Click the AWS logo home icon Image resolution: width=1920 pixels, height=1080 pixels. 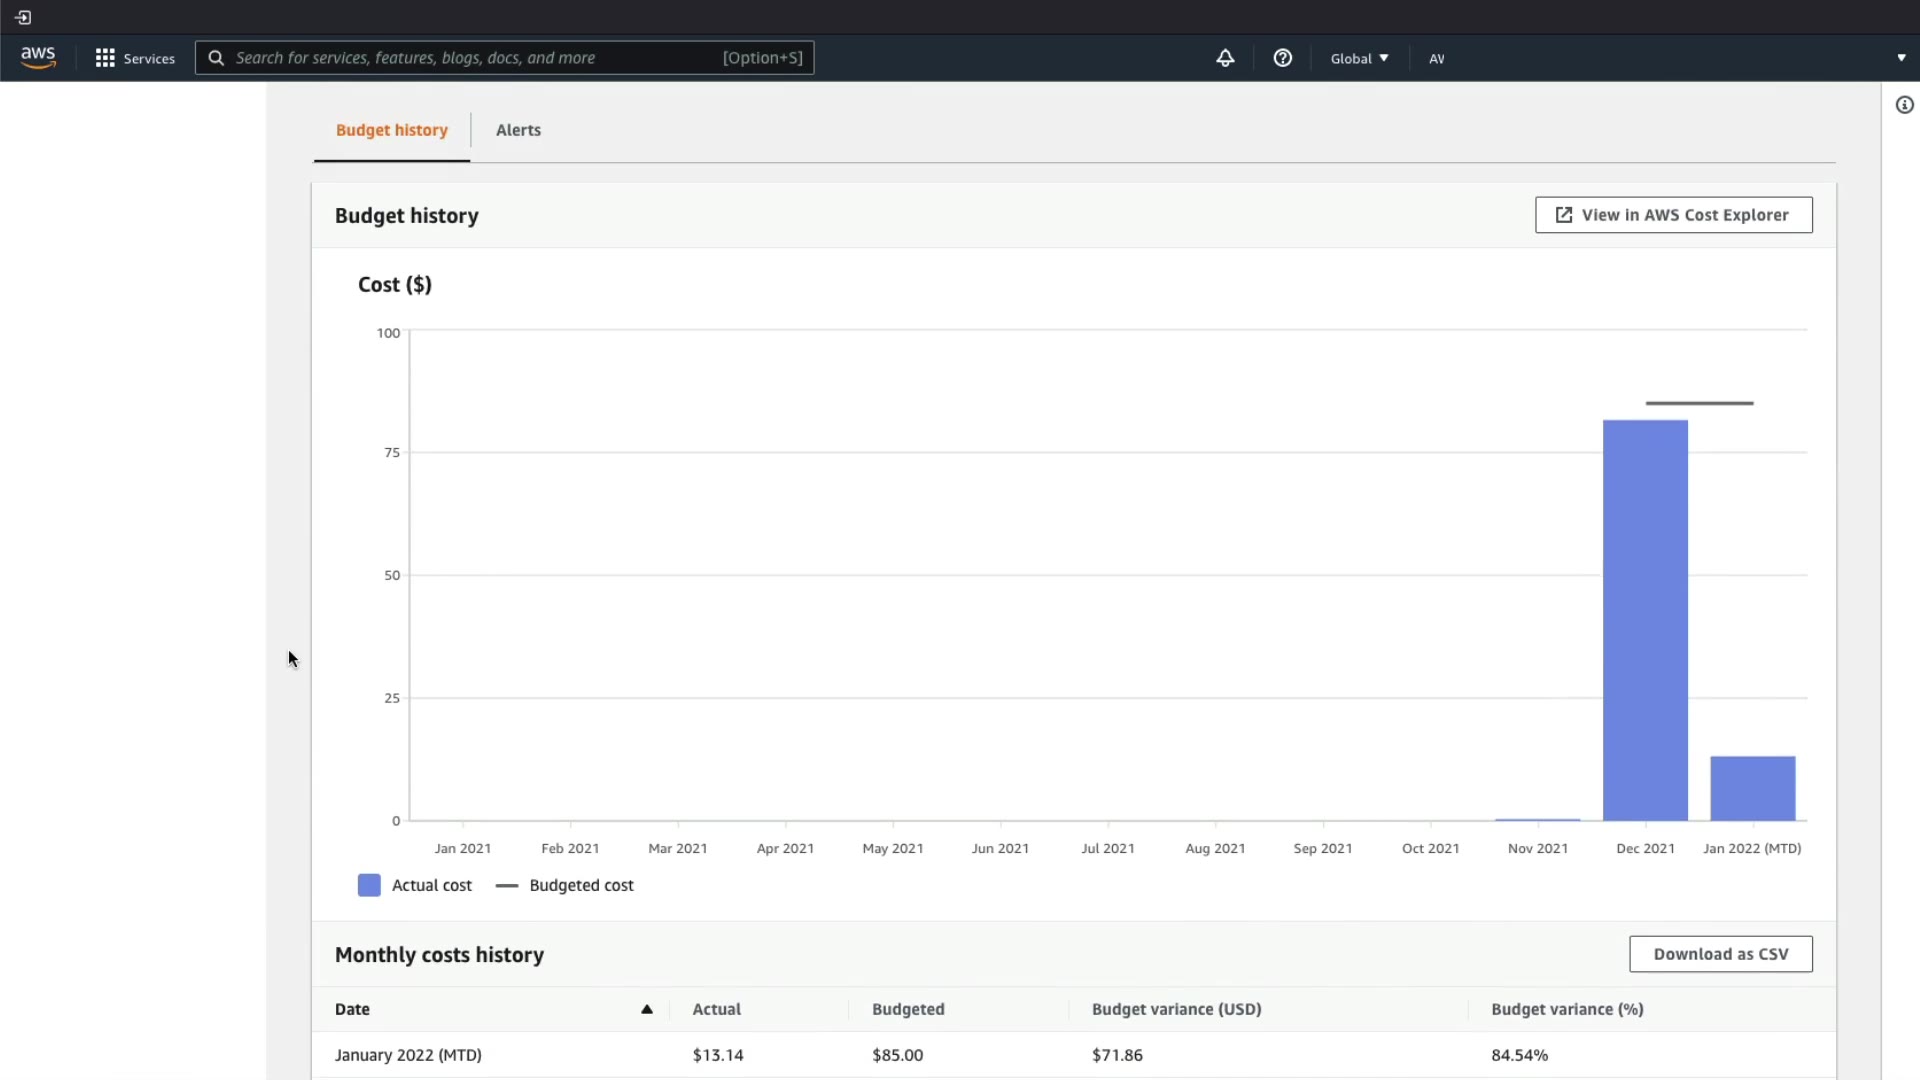tap(38, 58)
